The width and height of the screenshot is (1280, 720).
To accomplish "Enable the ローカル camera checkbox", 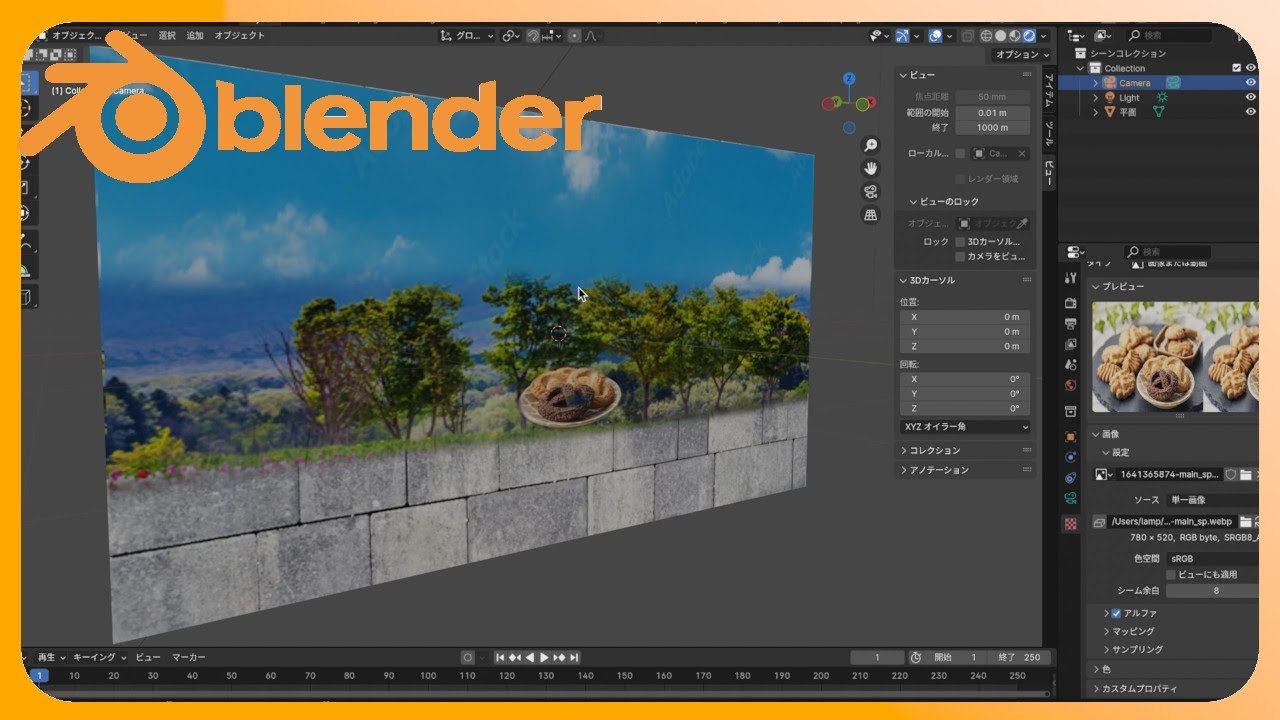I will click(x=960, y=154).
